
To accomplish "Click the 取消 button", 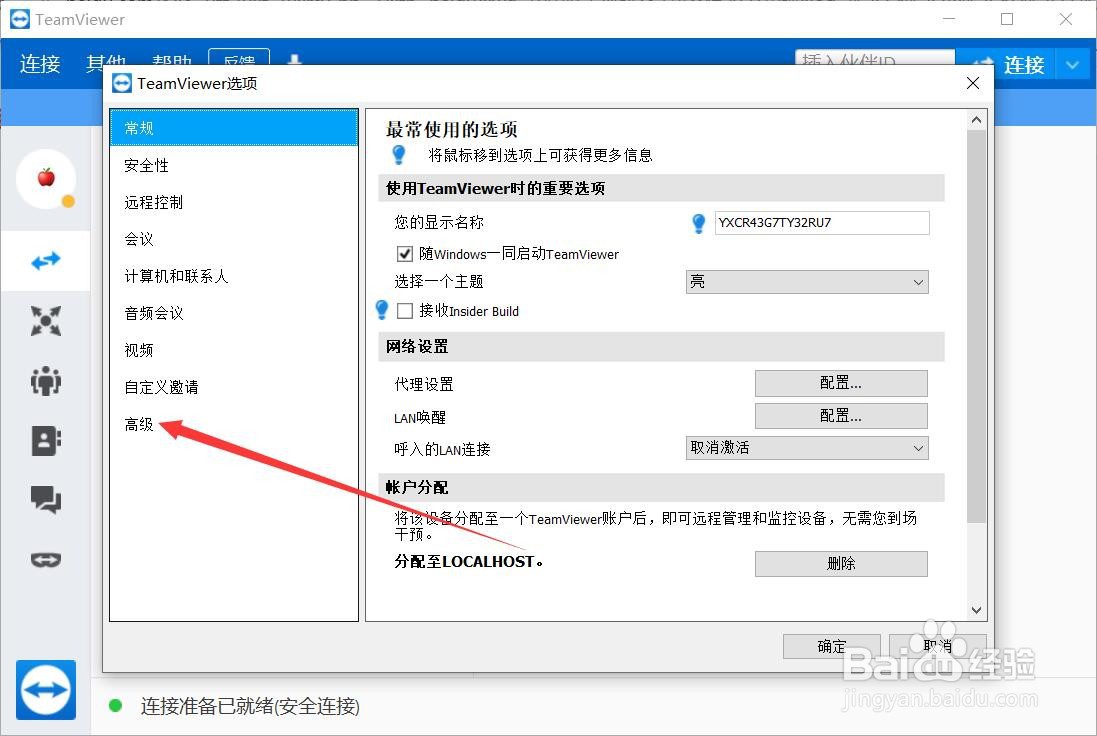I will click(x=937, y=646).
